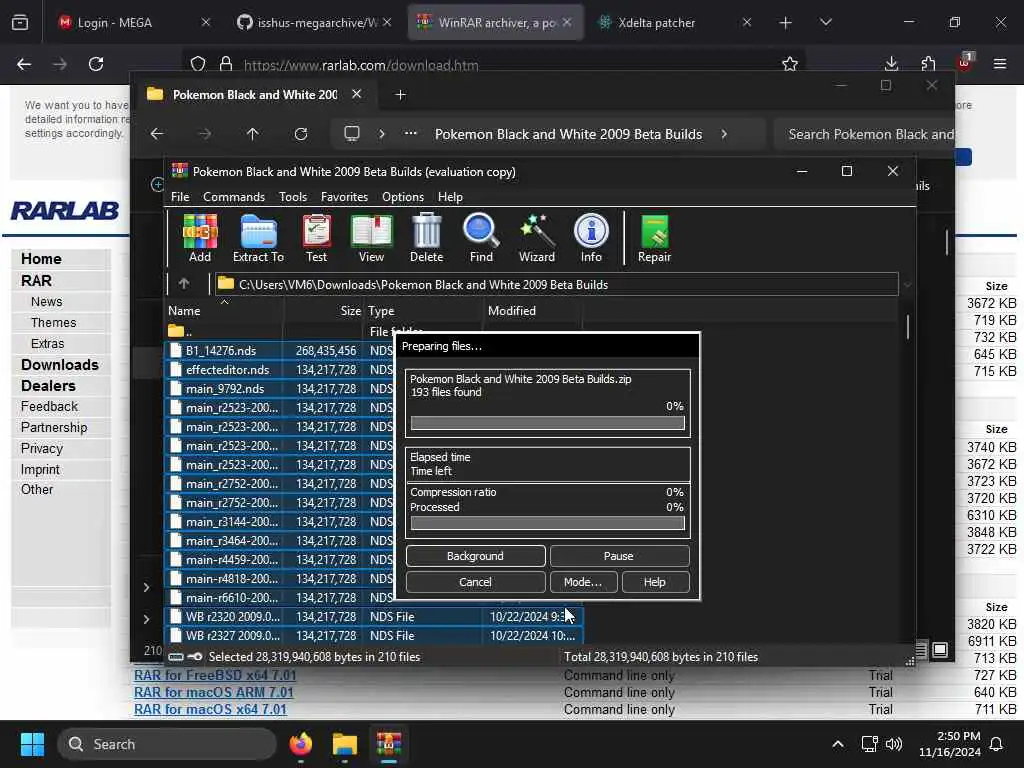Open RAR for macOS x64 7.01 link

click(x=210, y=709)
